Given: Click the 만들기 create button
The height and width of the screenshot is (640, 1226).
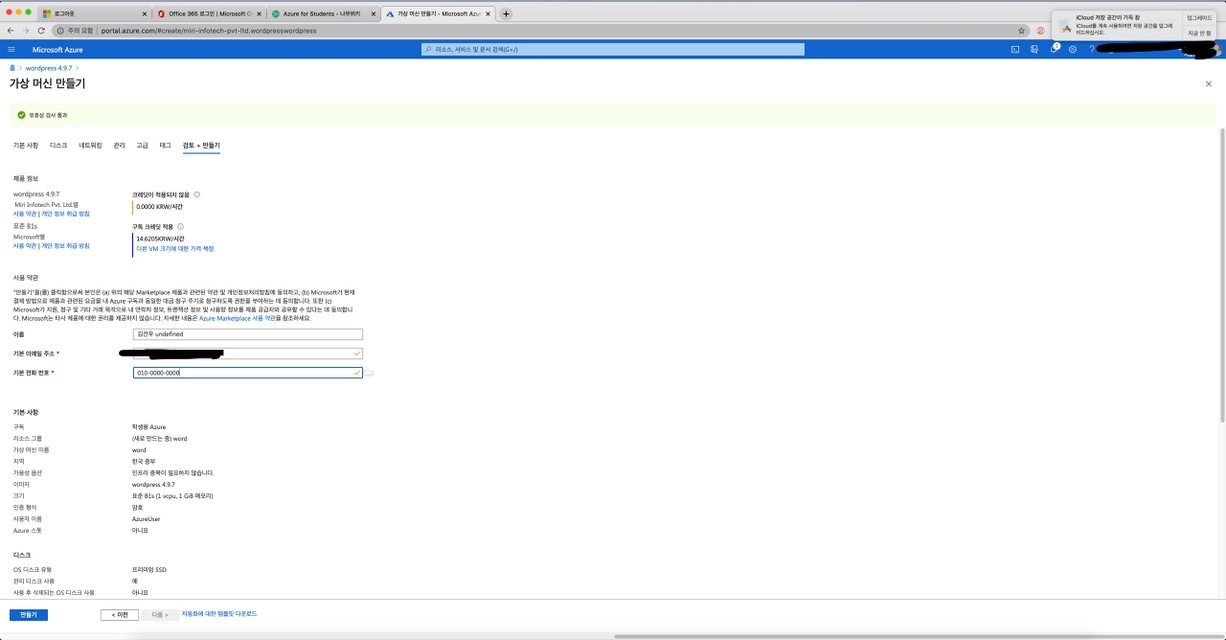Looking at the screenshot, I should click(29, 615).
